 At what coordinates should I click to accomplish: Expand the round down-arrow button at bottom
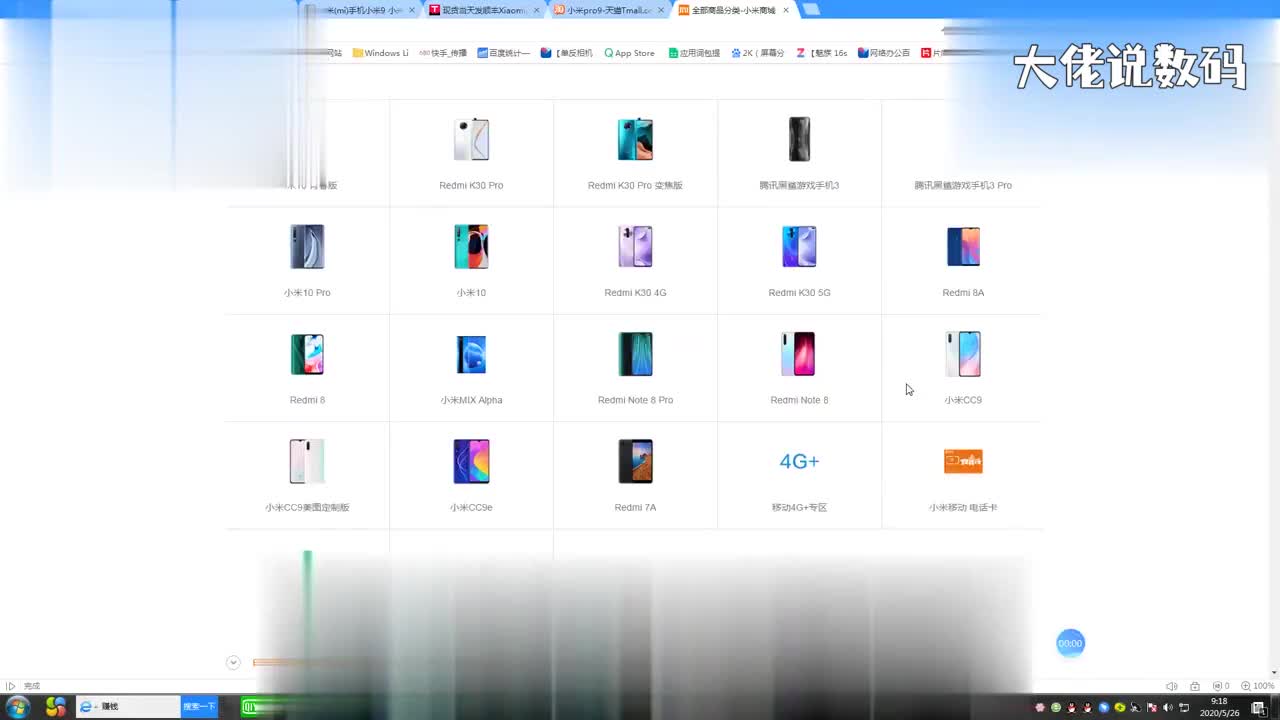(233, 662)
